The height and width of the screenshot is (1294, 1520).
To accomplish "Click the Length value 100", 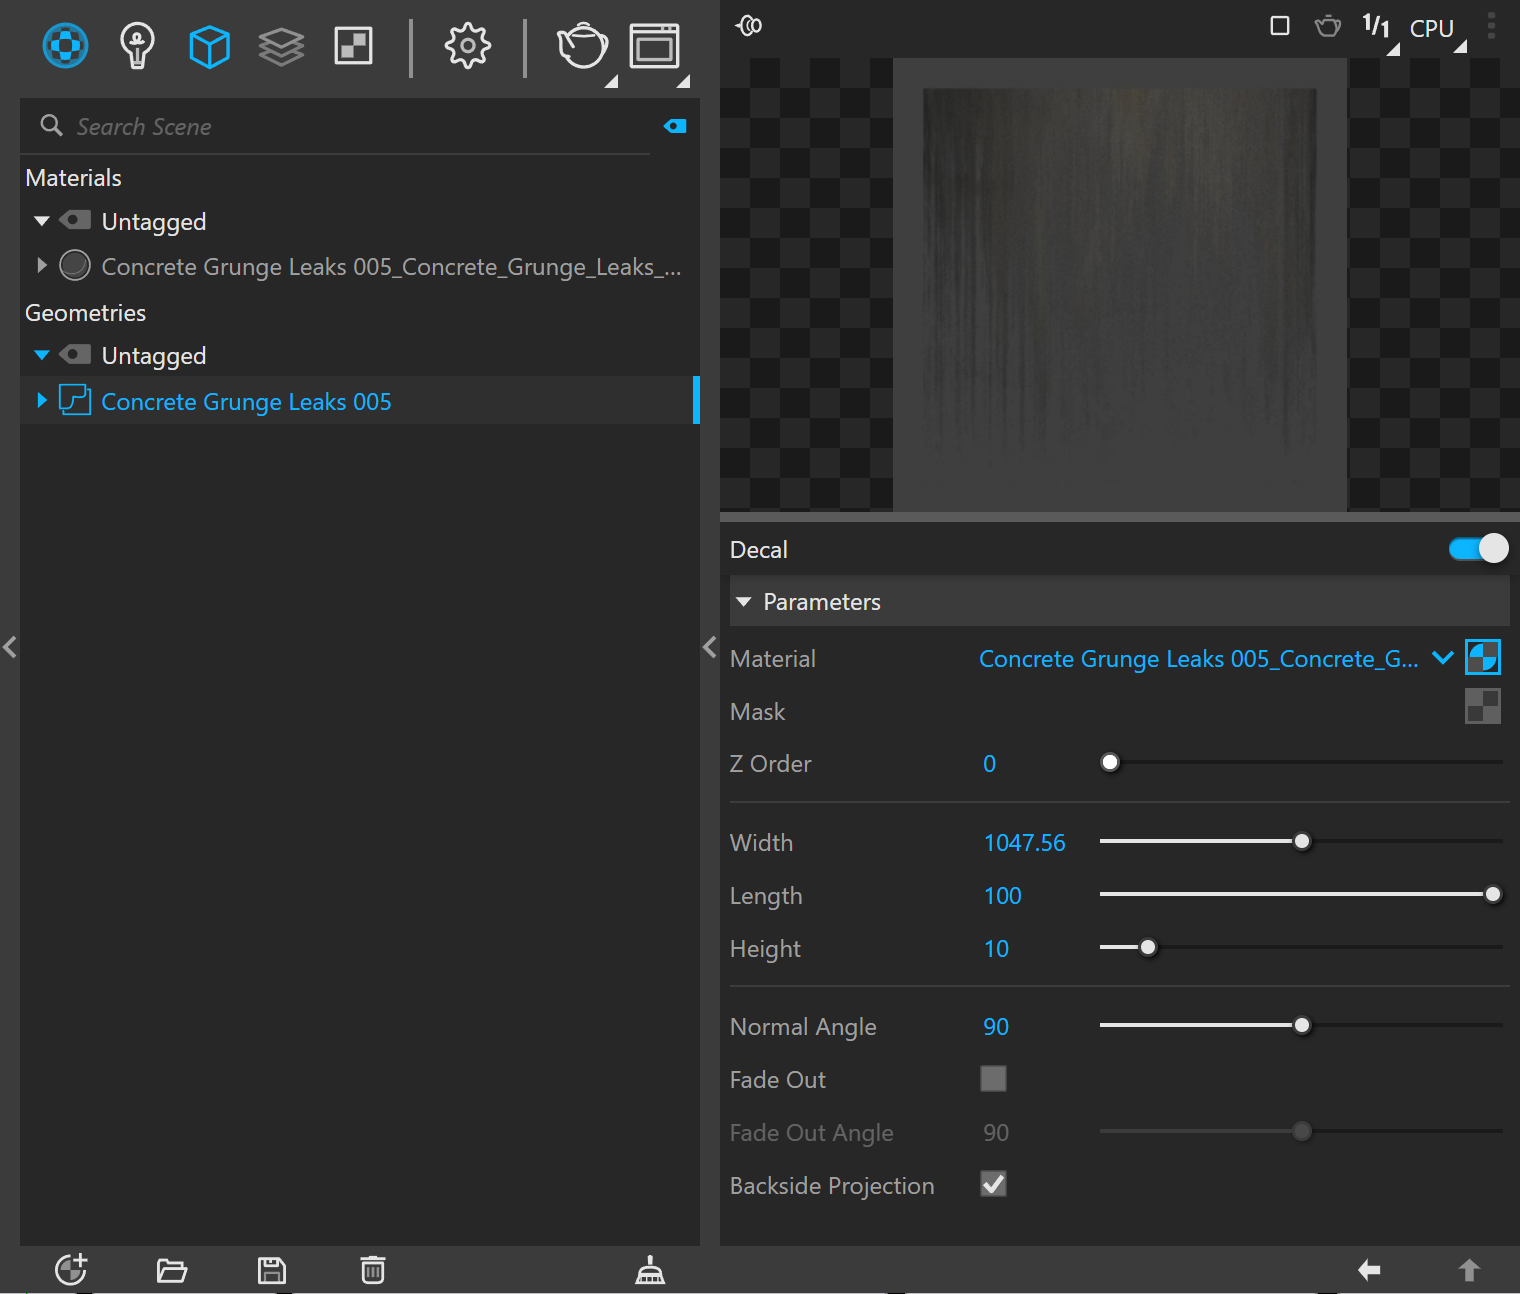I will pos(1003,896).
